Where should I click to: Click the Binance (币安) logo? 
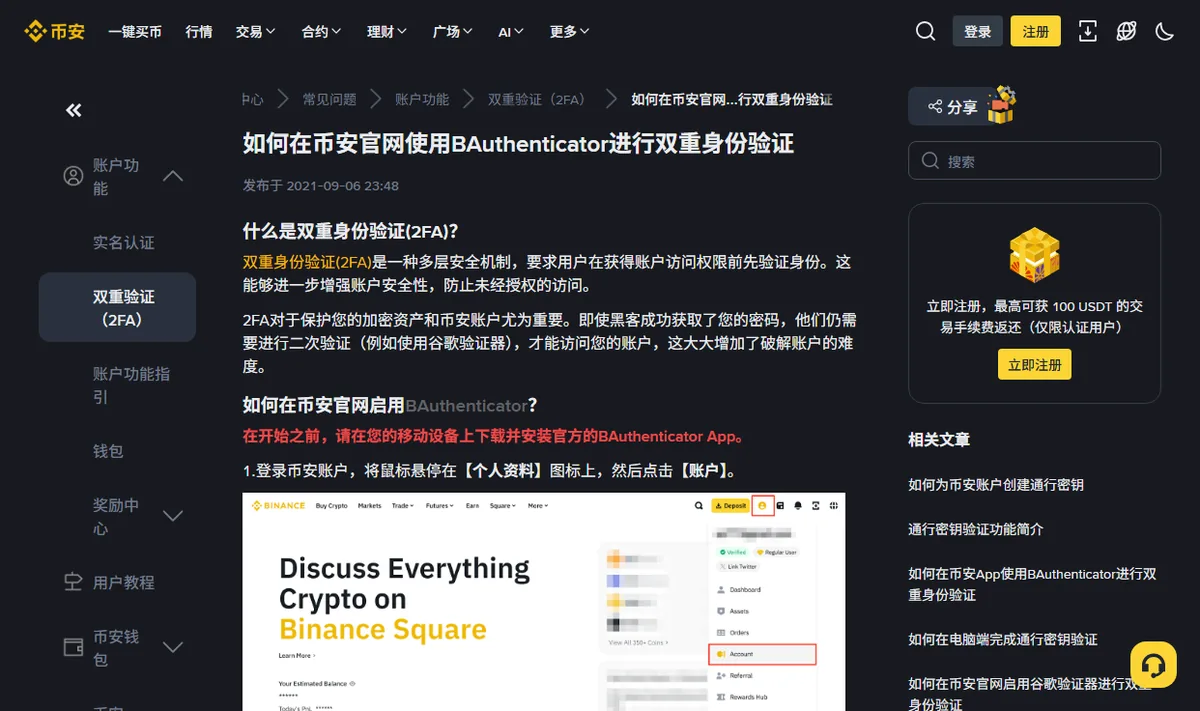(54, 32)
